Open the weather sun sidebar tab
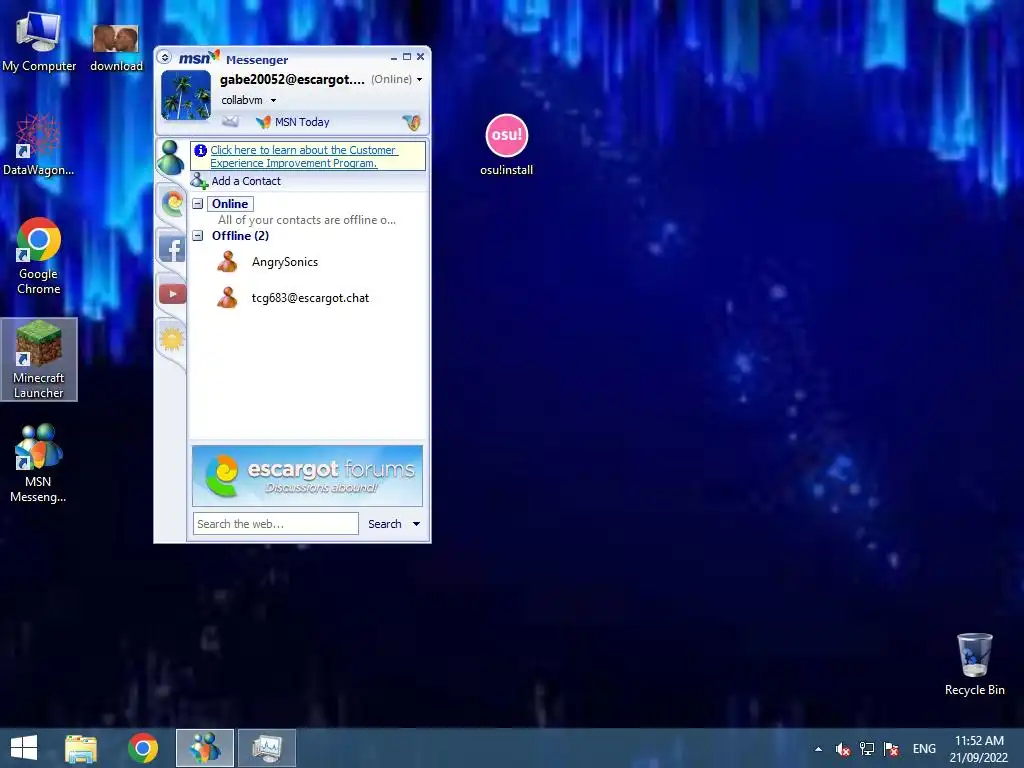The width and height of the screenshot is (1024, 768). pos(171,339)
